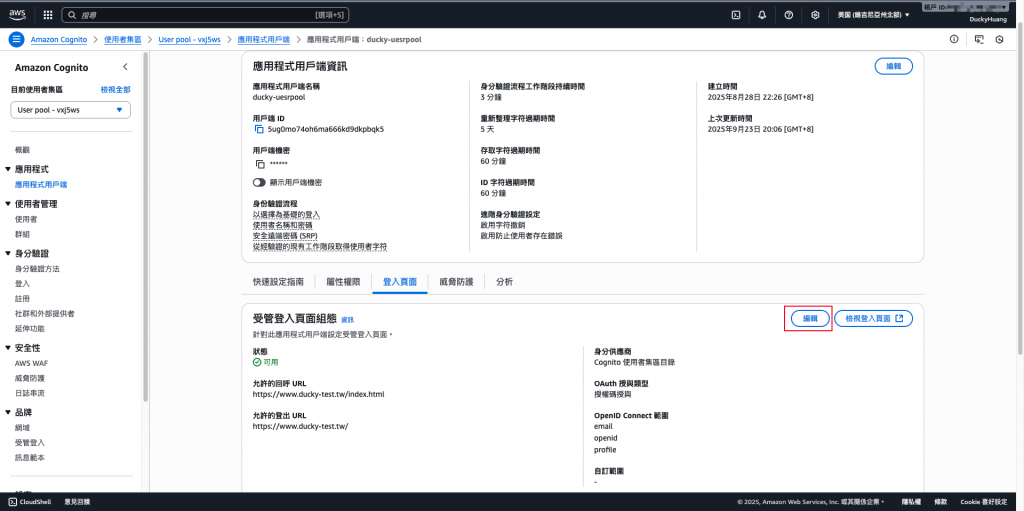Open the AWS services grid menu
This screenshot has width=1024, height=511.
pos(48,14)
